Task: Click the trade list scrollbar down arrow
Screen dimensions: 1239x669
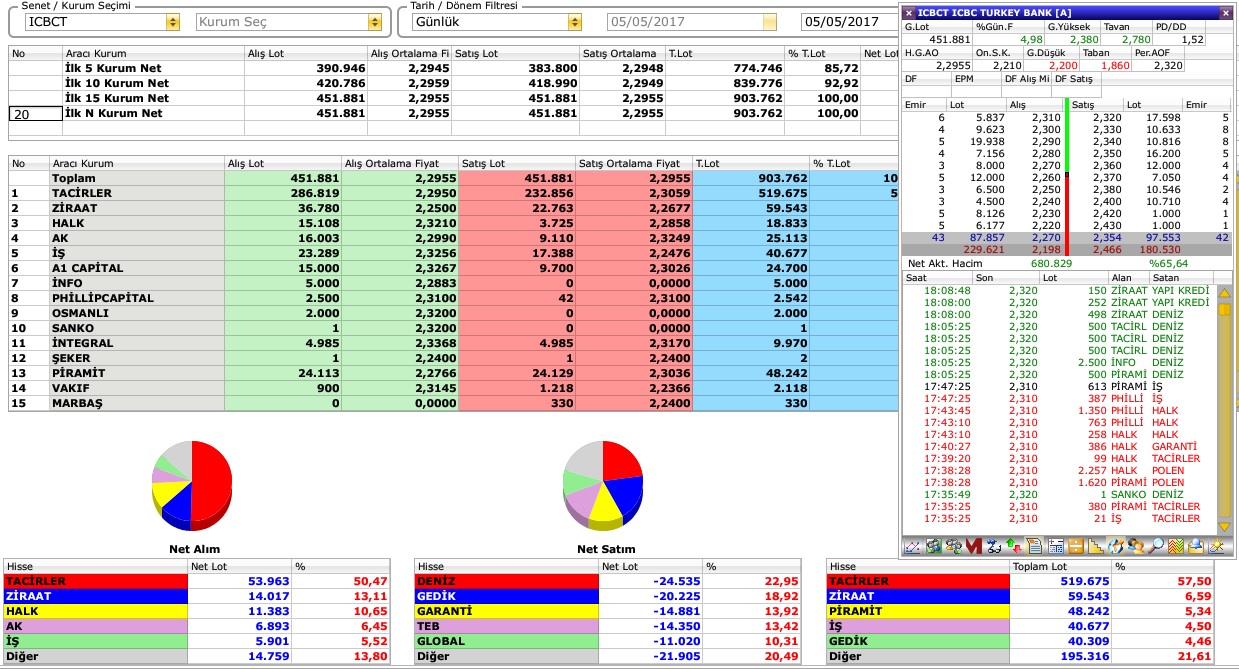Action: click(1224, 526)
